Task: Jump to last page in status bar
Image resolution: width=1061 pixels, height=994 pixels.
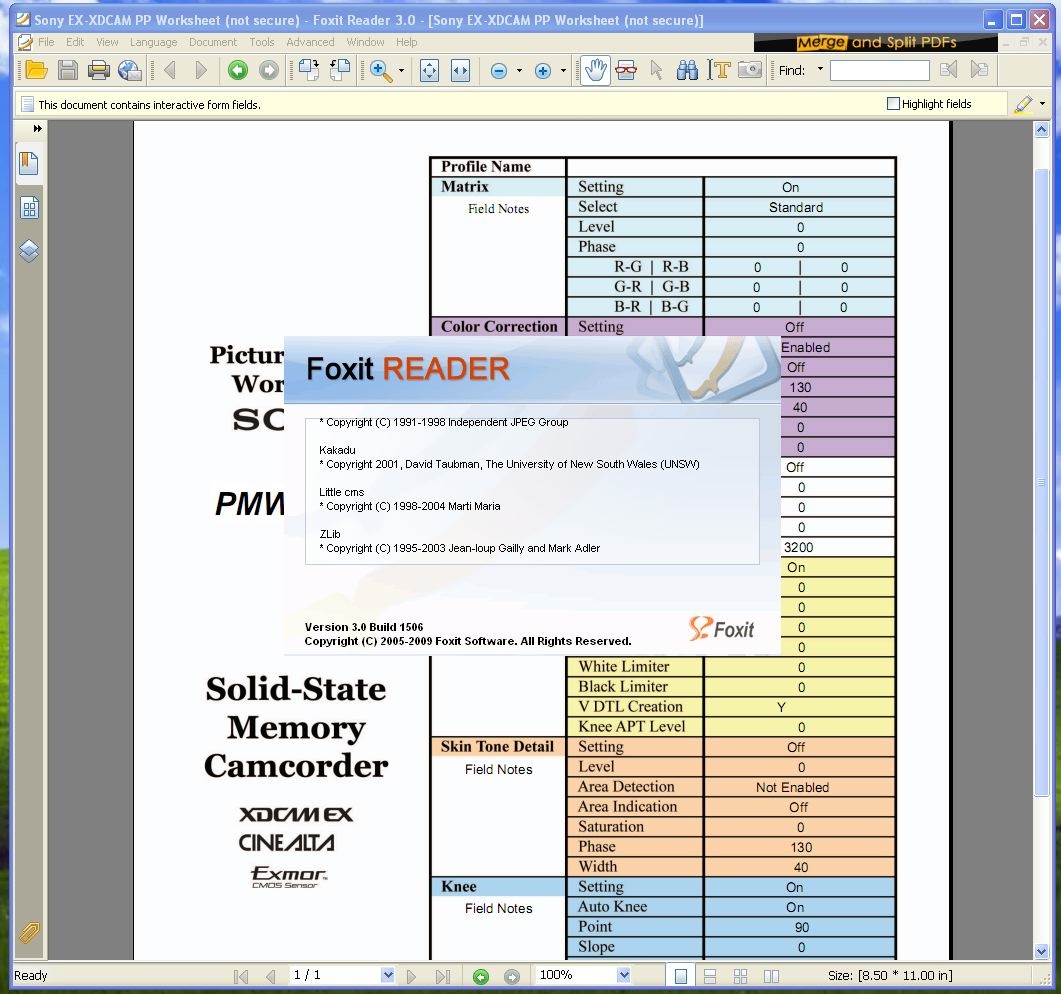Action: [443, 976]
